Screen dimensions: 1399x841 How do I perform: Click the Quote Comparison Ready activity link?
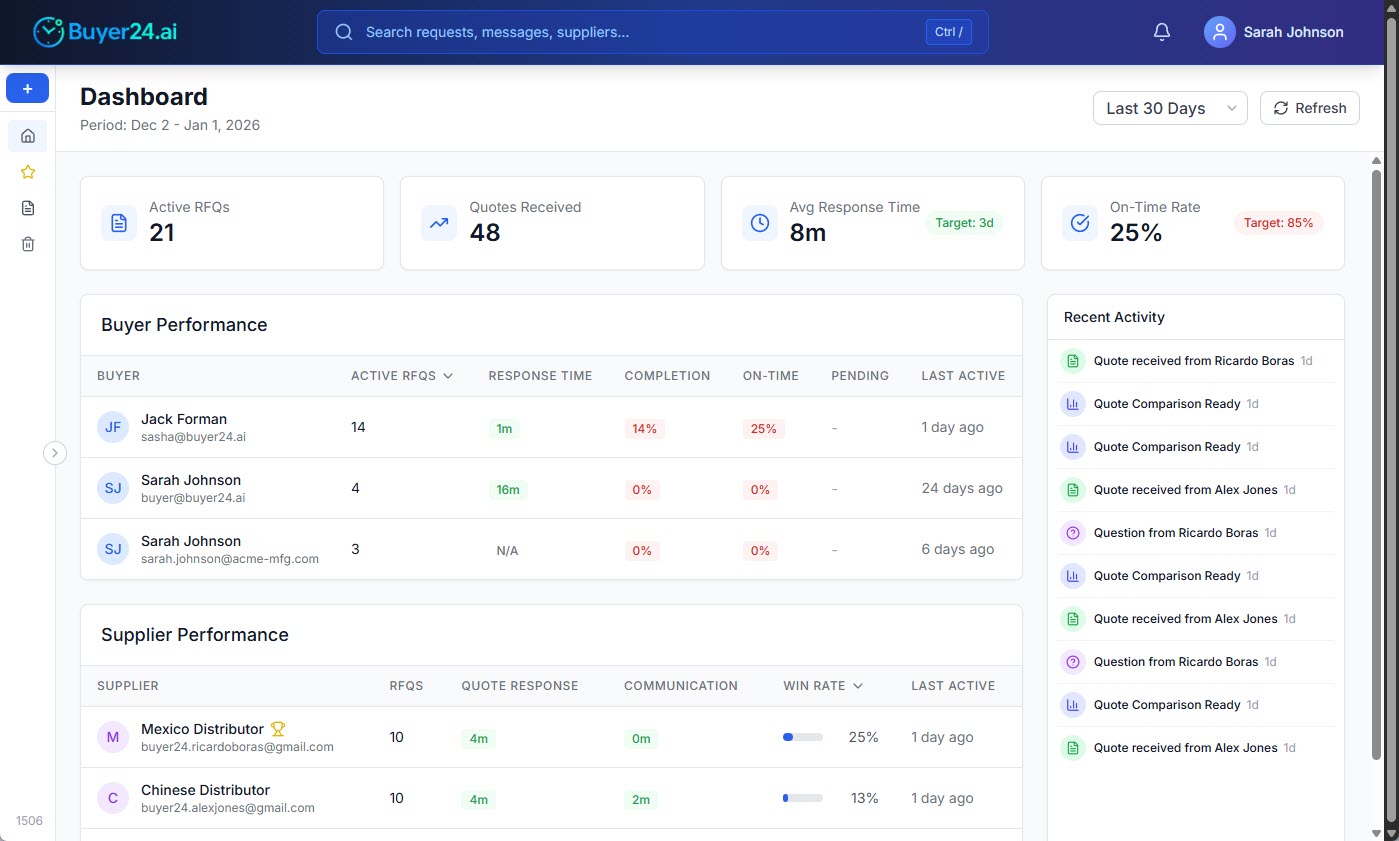pos(1166,403)
